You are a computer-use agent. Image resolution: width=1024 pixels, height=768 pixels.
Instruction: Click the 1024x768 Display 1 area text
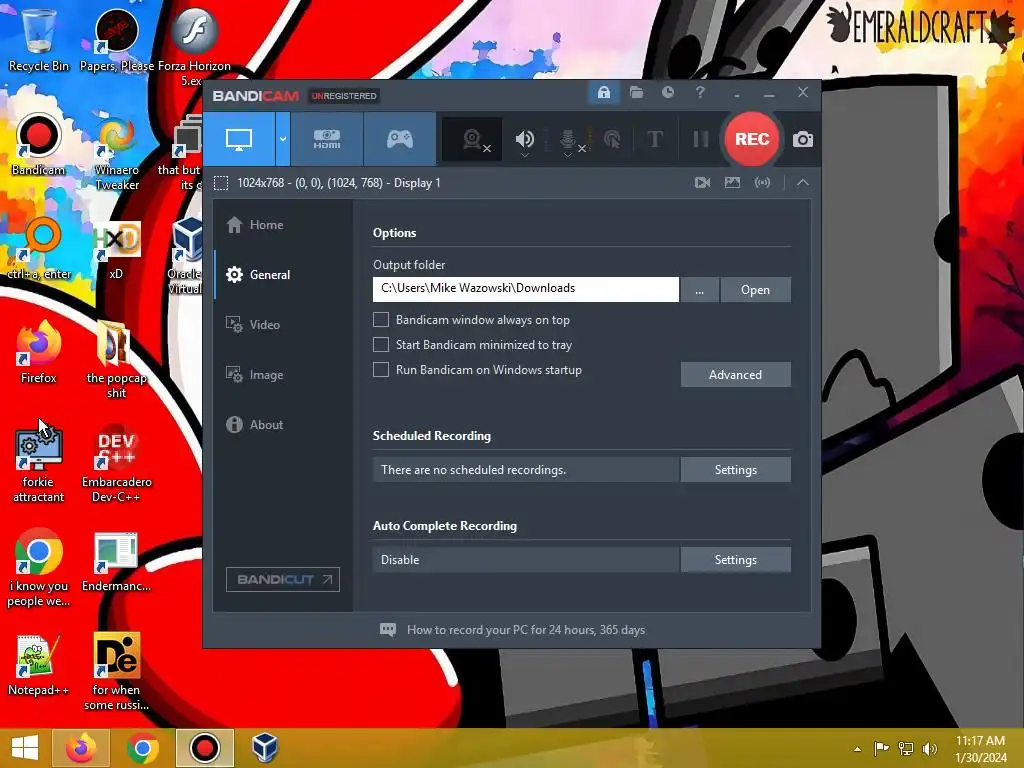pos(338,183)
